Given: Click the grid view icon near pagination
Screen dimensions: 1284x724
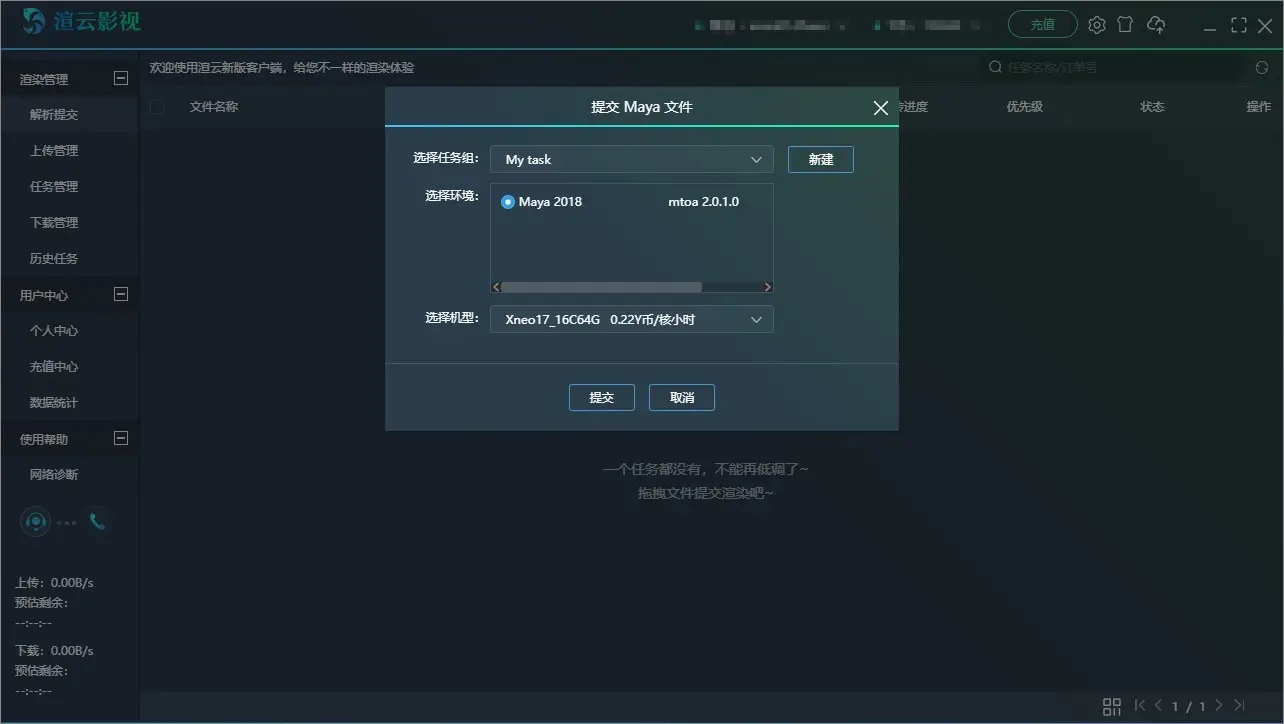Looking at the screenshot, I should point(1111,705).
